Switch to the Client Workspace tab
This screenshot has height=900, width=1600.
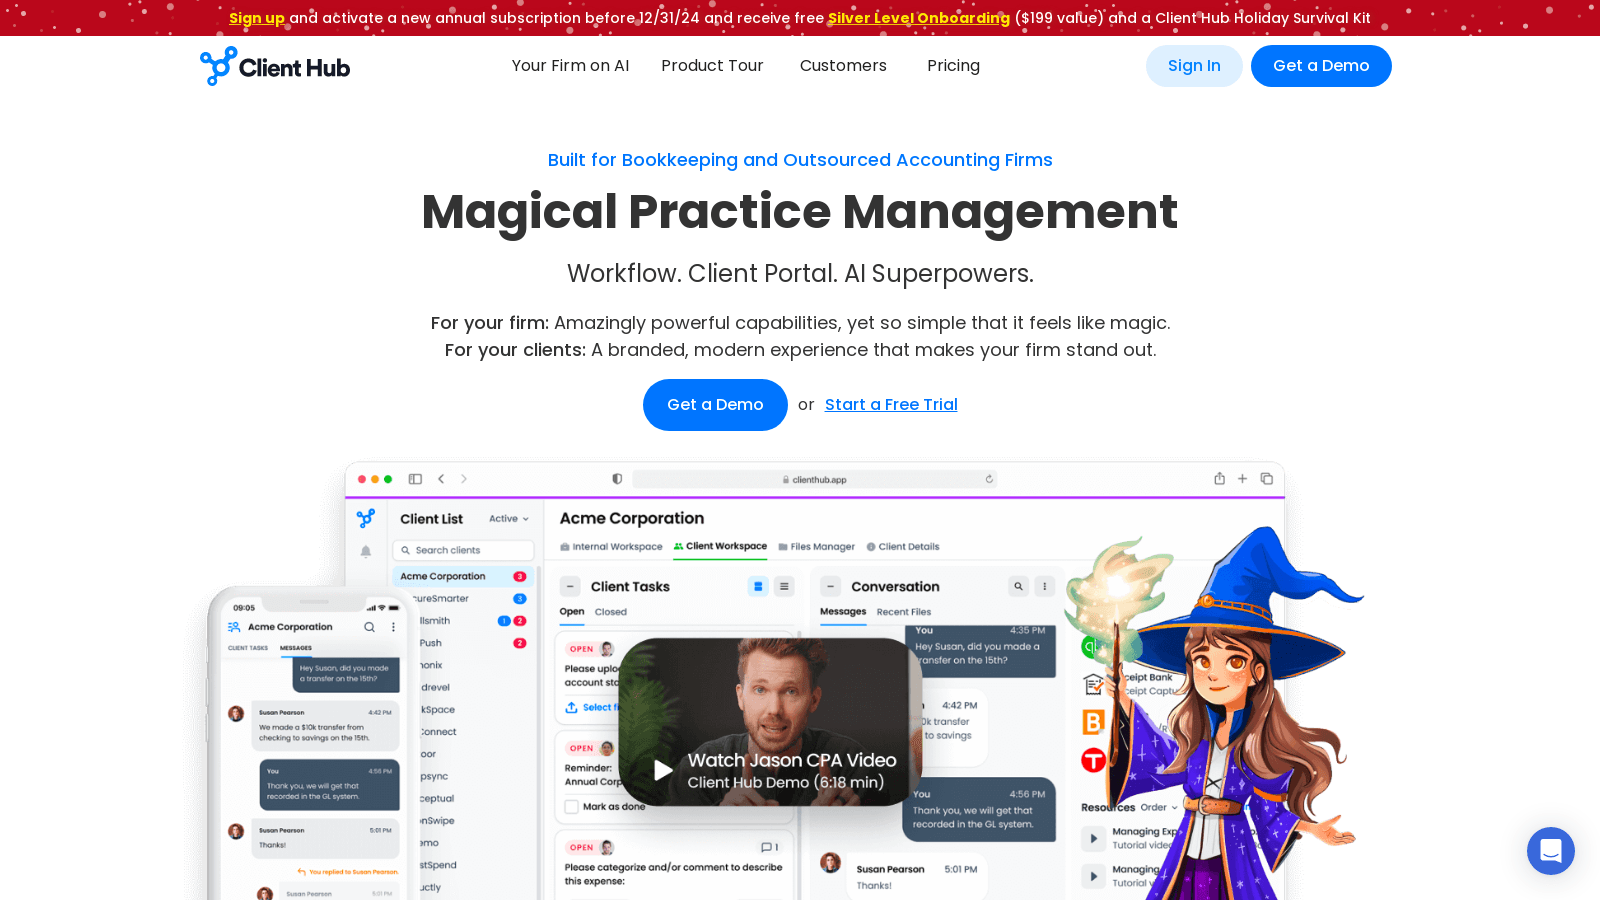click(x=720, y=546)
